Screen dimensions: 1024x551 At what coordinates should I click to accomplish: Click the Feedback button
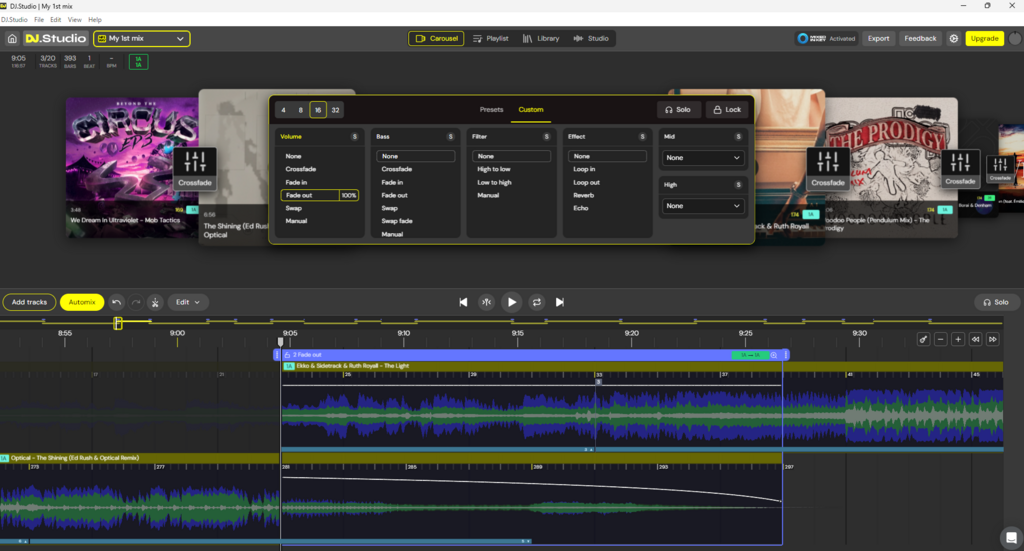point(920,39)
